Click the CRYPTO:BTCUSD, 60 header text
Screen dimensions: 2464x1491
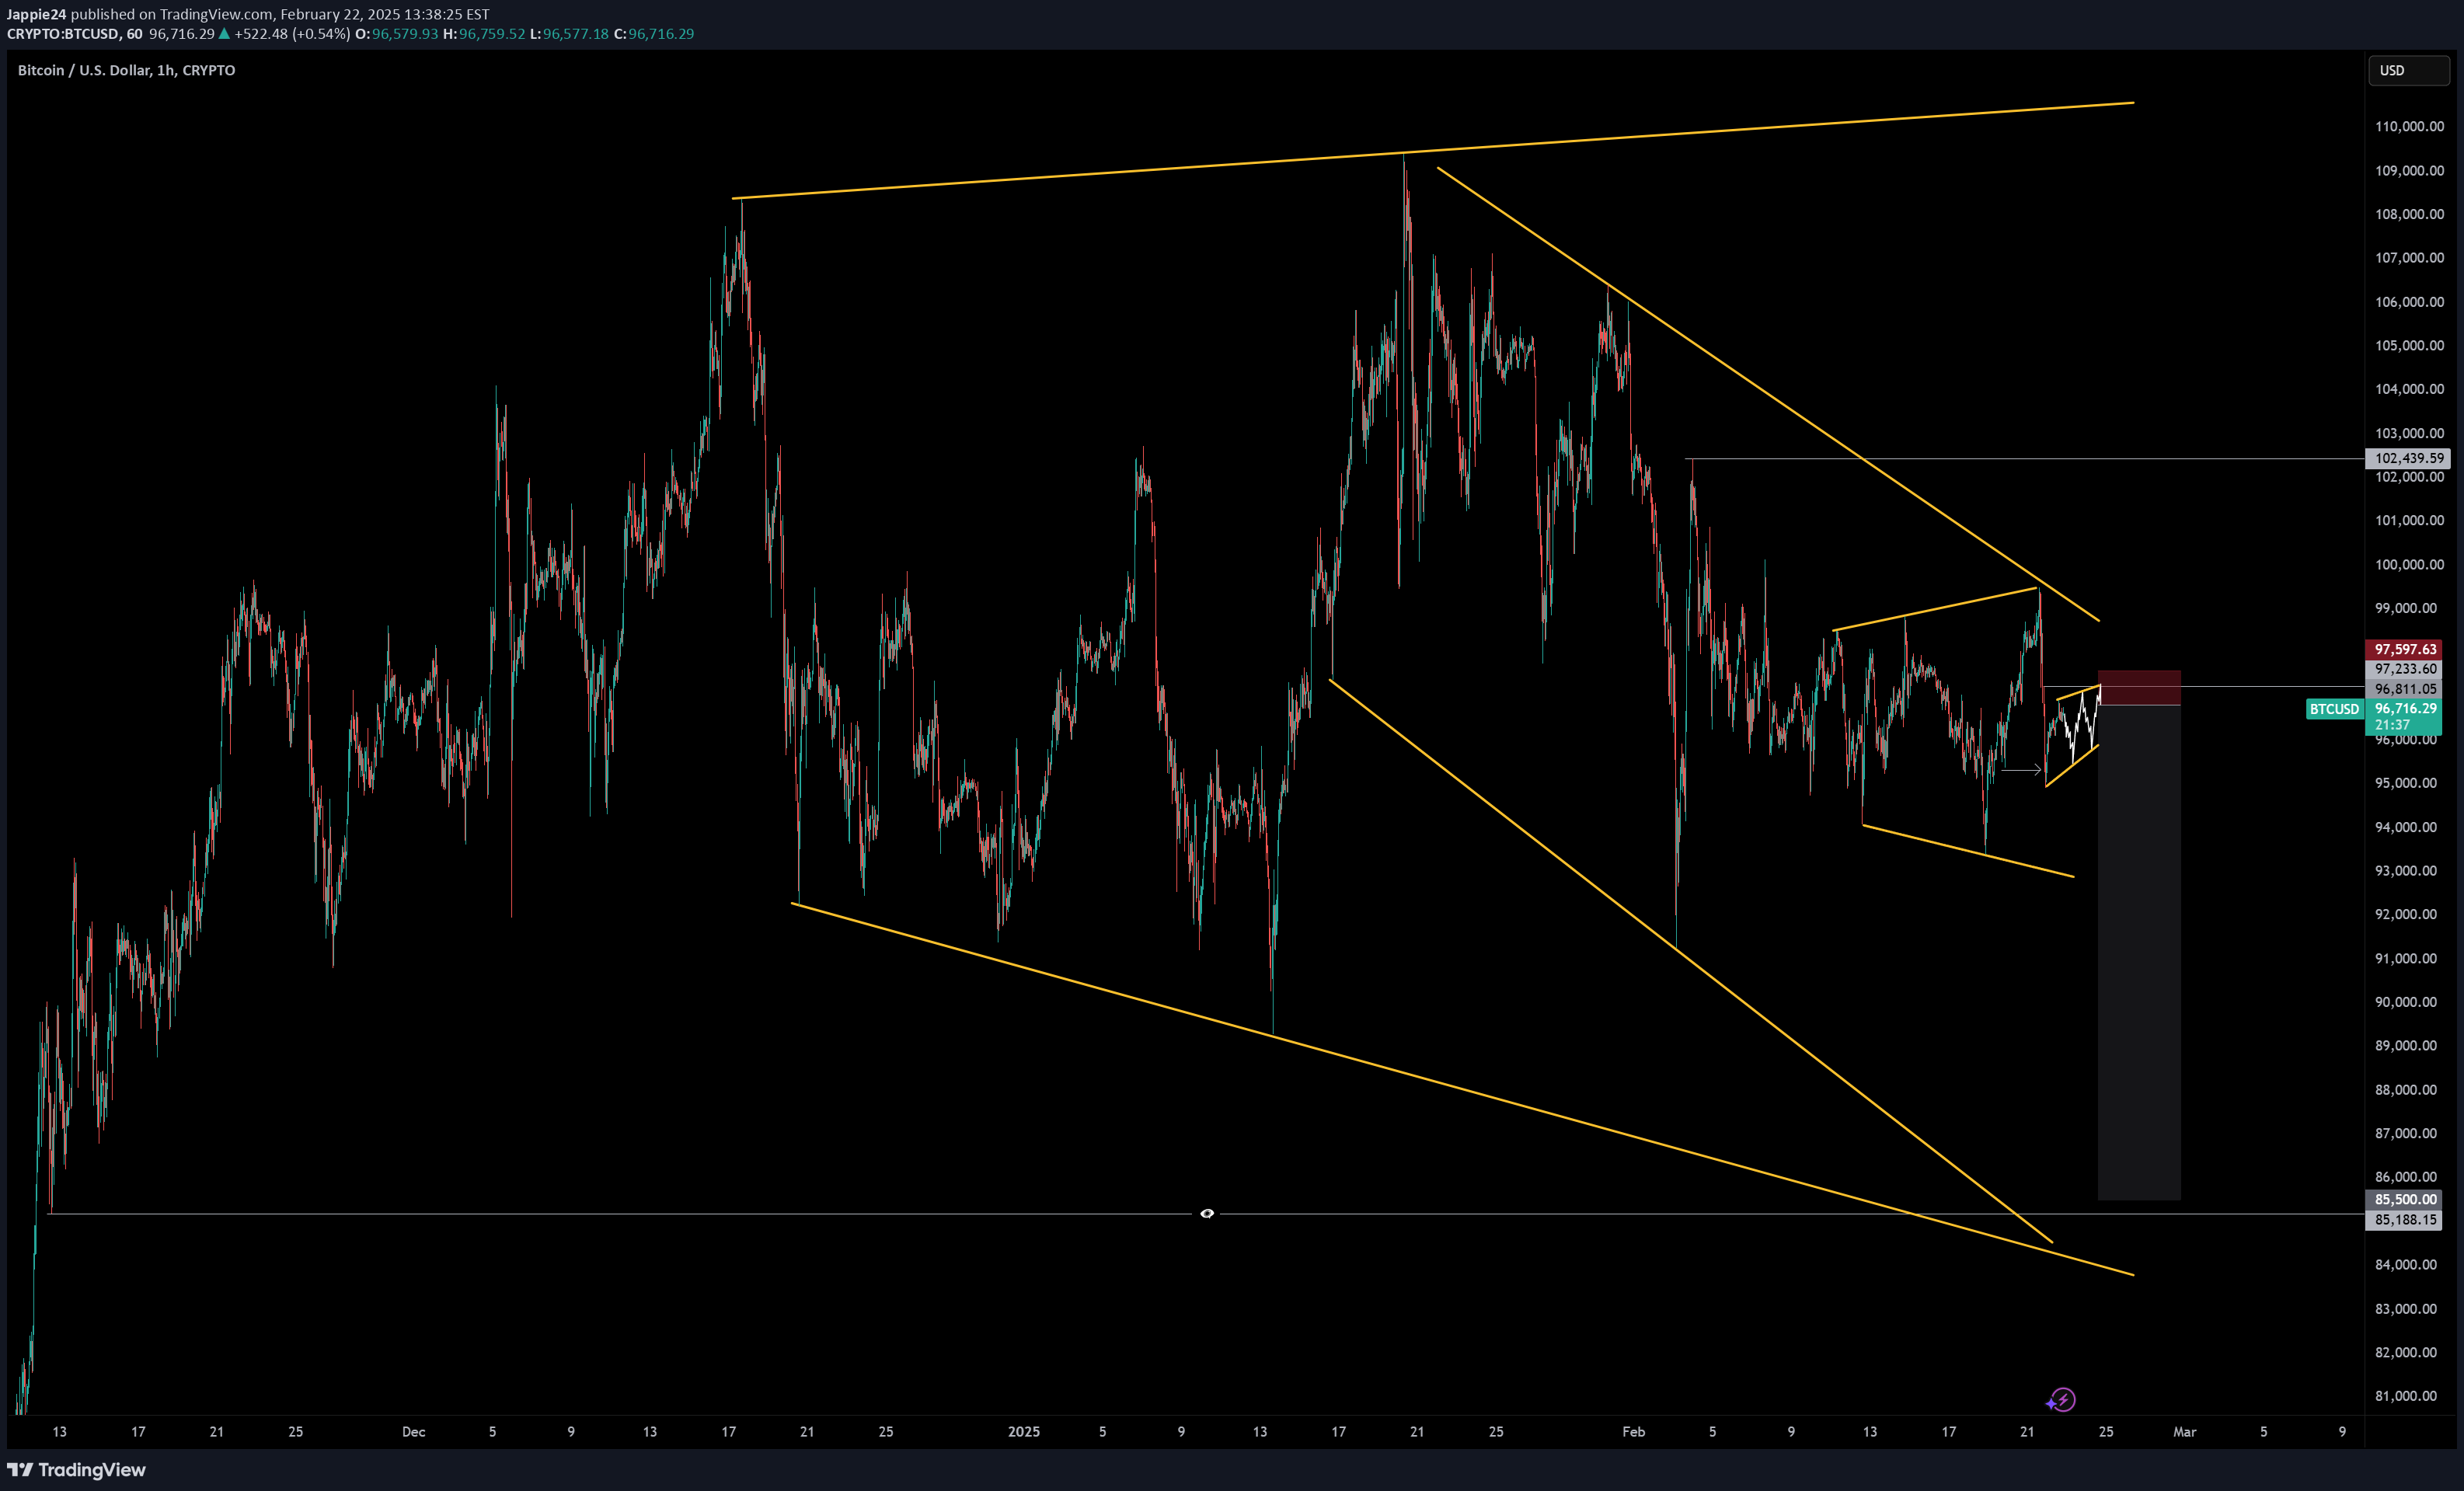pos(75,34)
